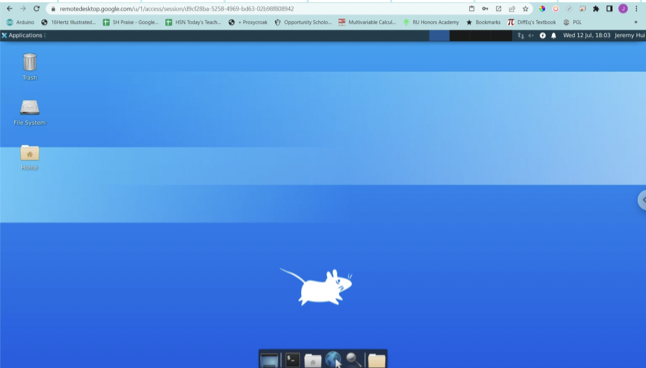The height and width of the screenshot is (368, 646).
Task: Reload the remote desktop page
Action: pos(37,9)
